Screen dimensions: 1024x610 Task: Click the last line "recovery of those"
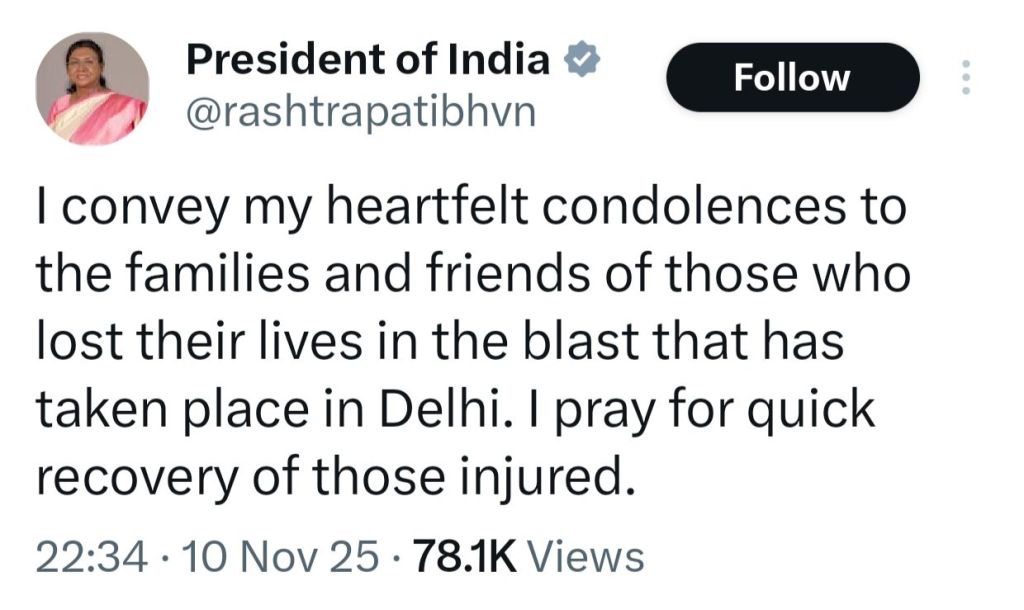point(335,477)
